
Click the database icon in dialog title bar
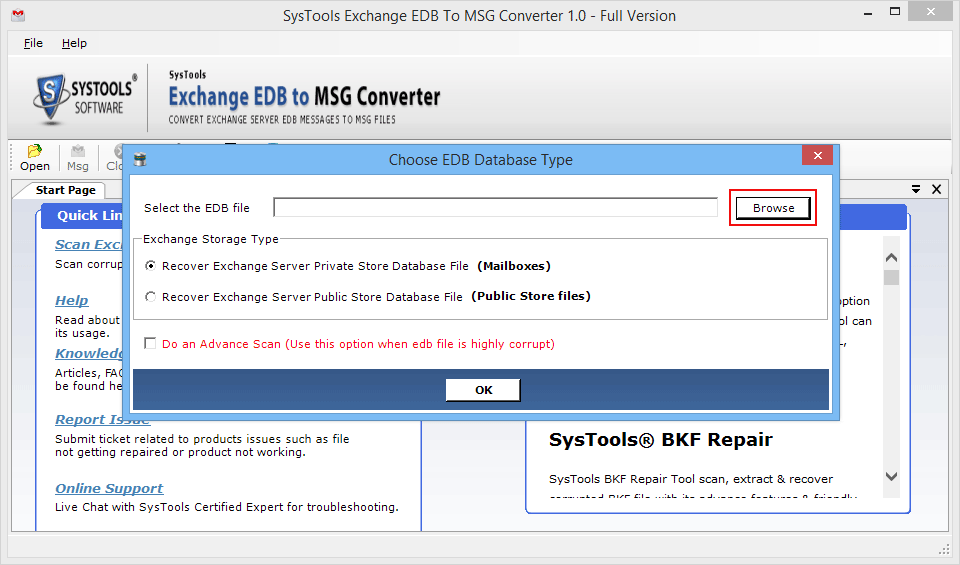pyautogui.click(x=140, y=160)
